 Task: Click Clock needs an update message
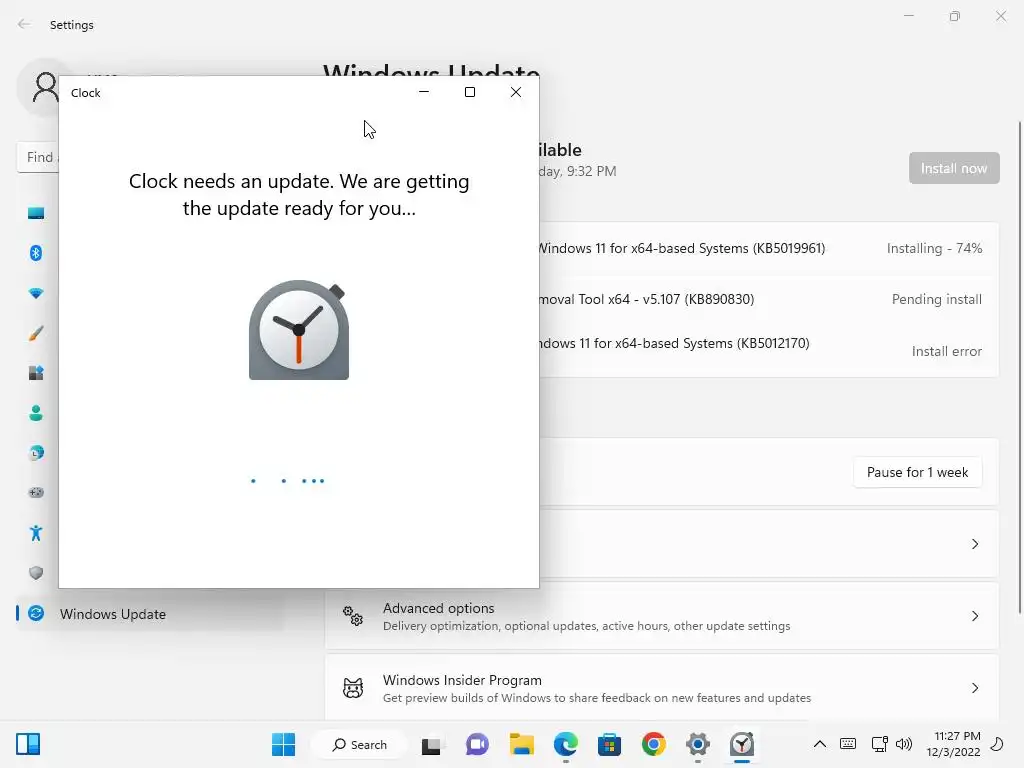click(x=299, y=195)
